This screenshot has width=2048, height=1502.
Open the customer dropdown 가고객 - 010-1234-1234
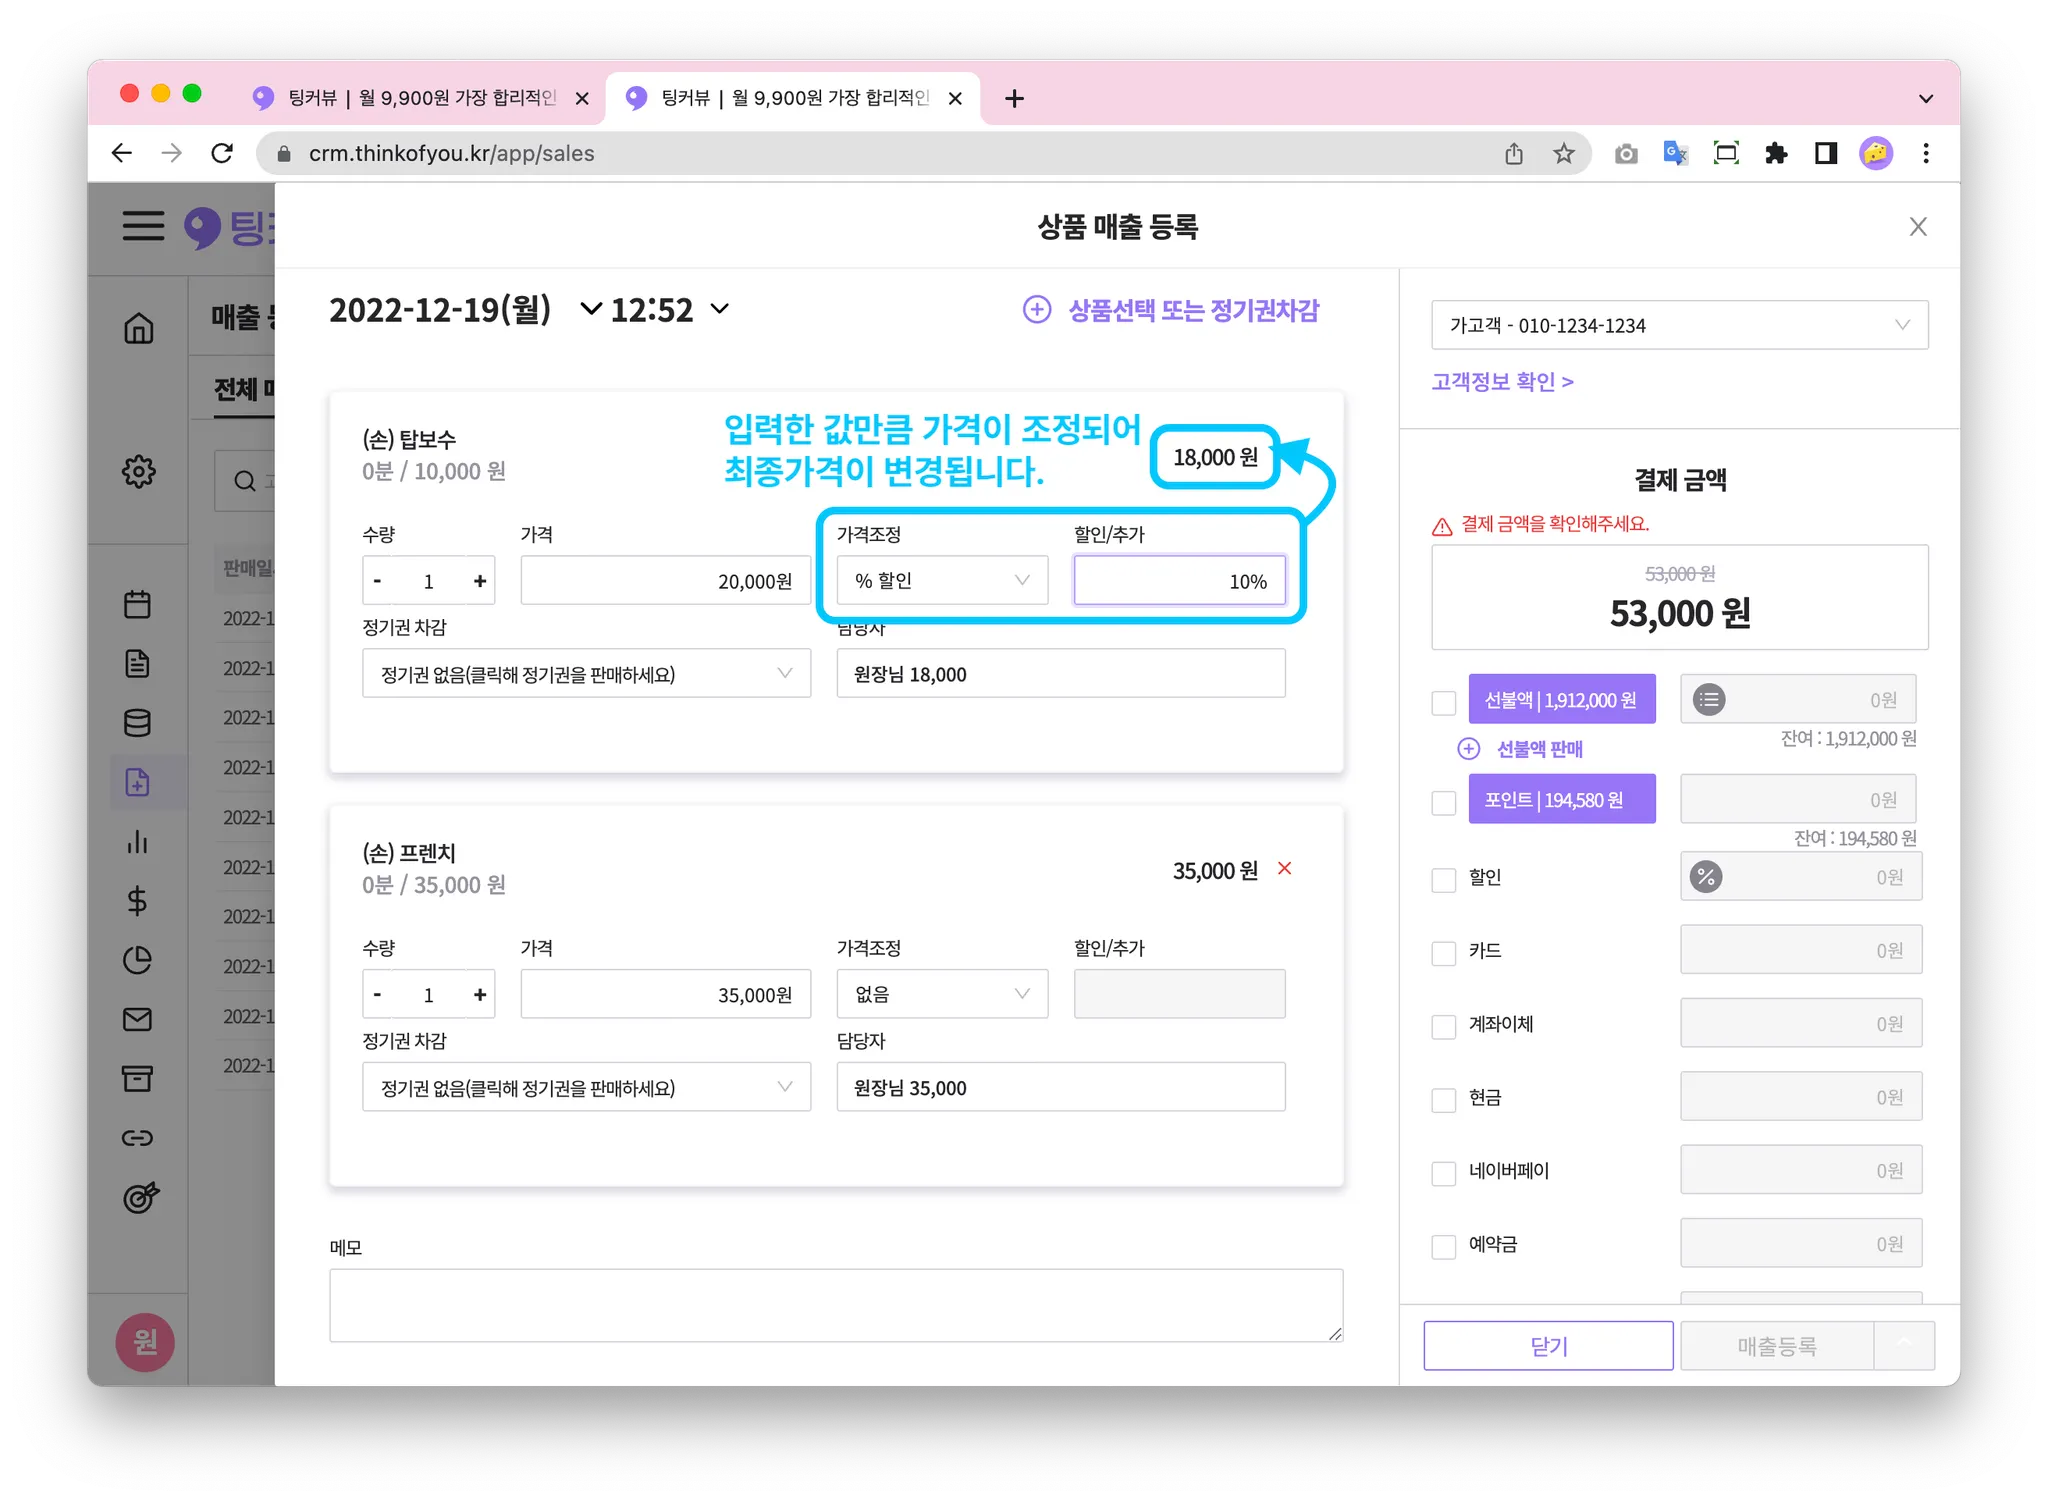click(1679, 325)
